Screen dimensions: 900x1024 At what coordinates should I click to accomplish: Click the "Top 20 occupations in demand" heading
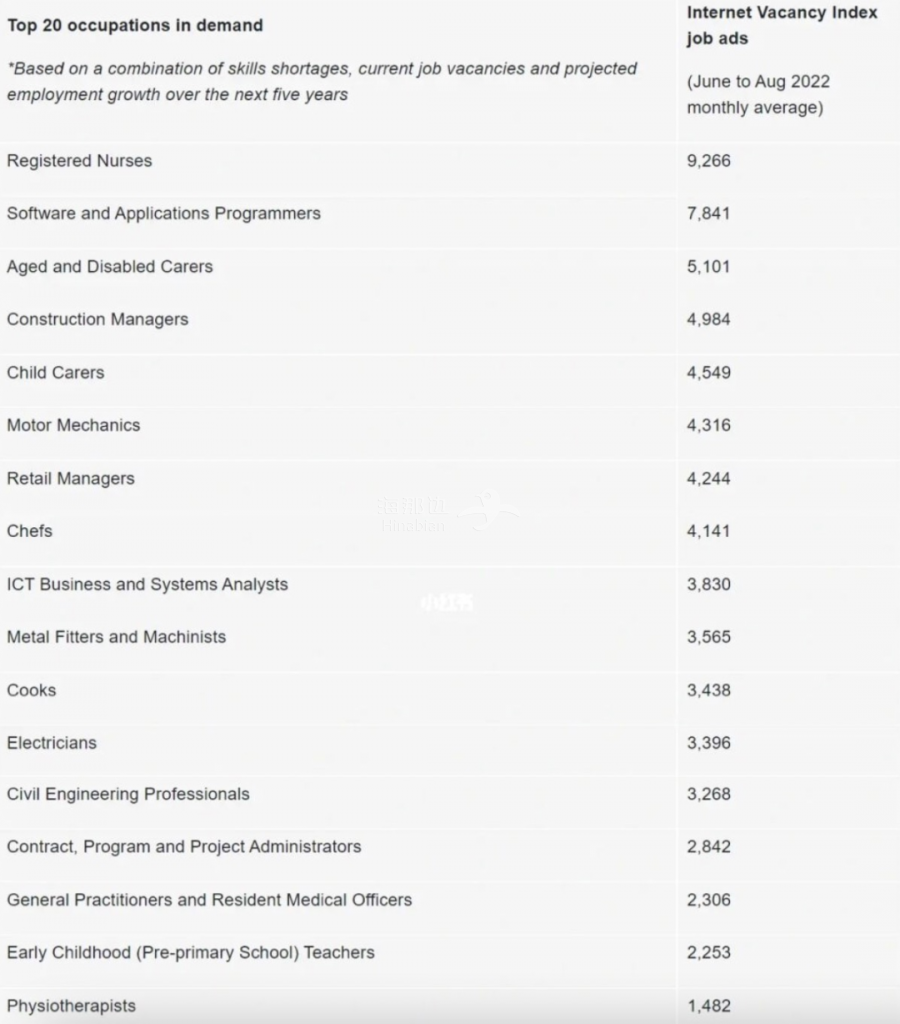tap(135, 25)
